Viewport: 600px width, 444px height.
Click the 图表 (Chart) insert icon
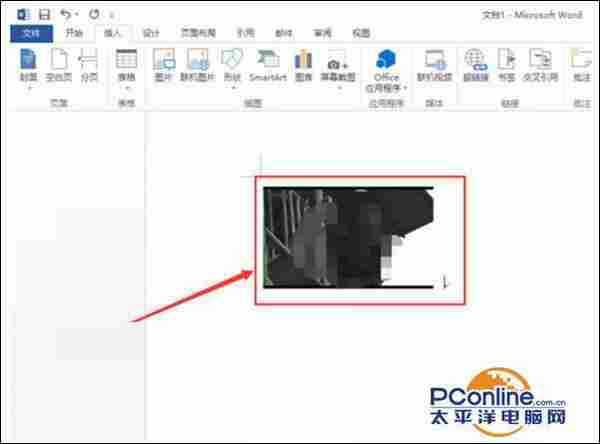pyautogui.click(x=303, y=65)
